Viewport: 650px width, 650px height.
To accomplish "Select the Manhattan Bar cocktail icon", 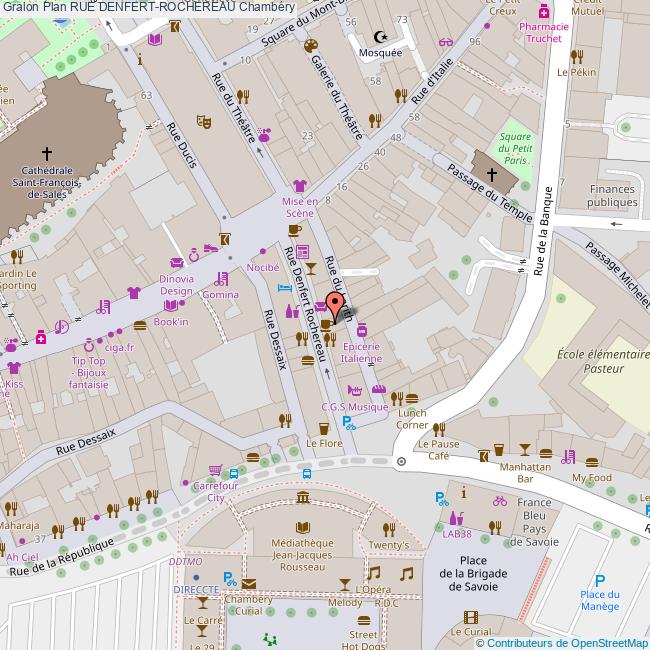I will coord(526,451).
